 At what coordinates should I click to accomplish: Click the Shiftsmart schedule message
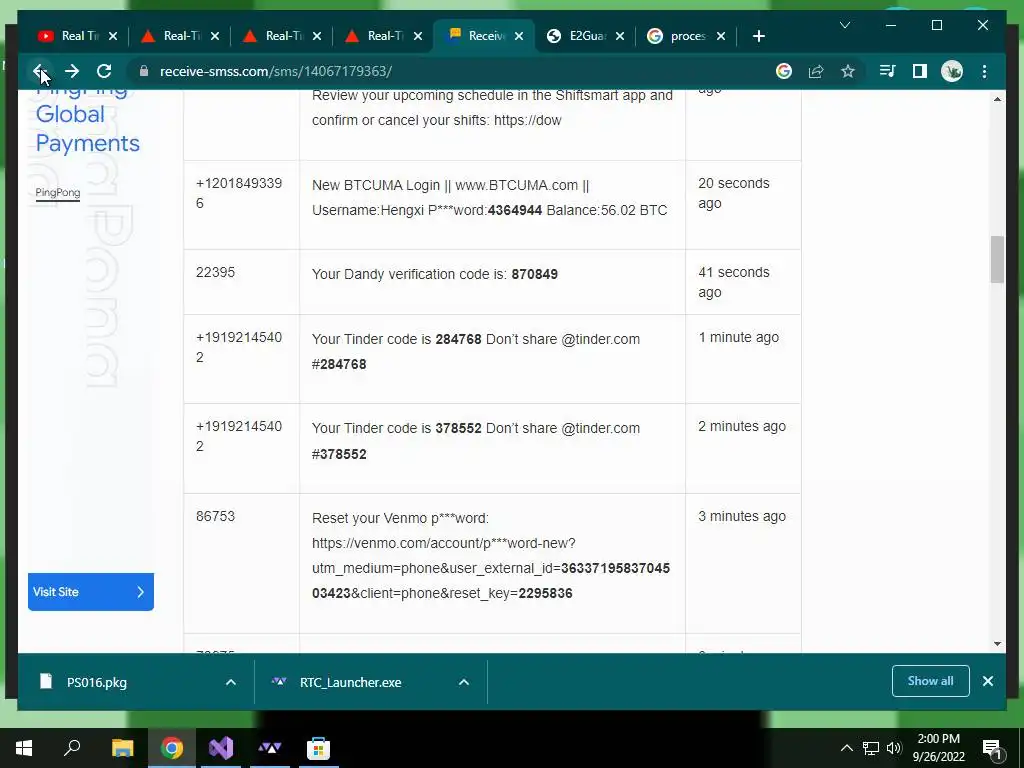click(492, 108)
